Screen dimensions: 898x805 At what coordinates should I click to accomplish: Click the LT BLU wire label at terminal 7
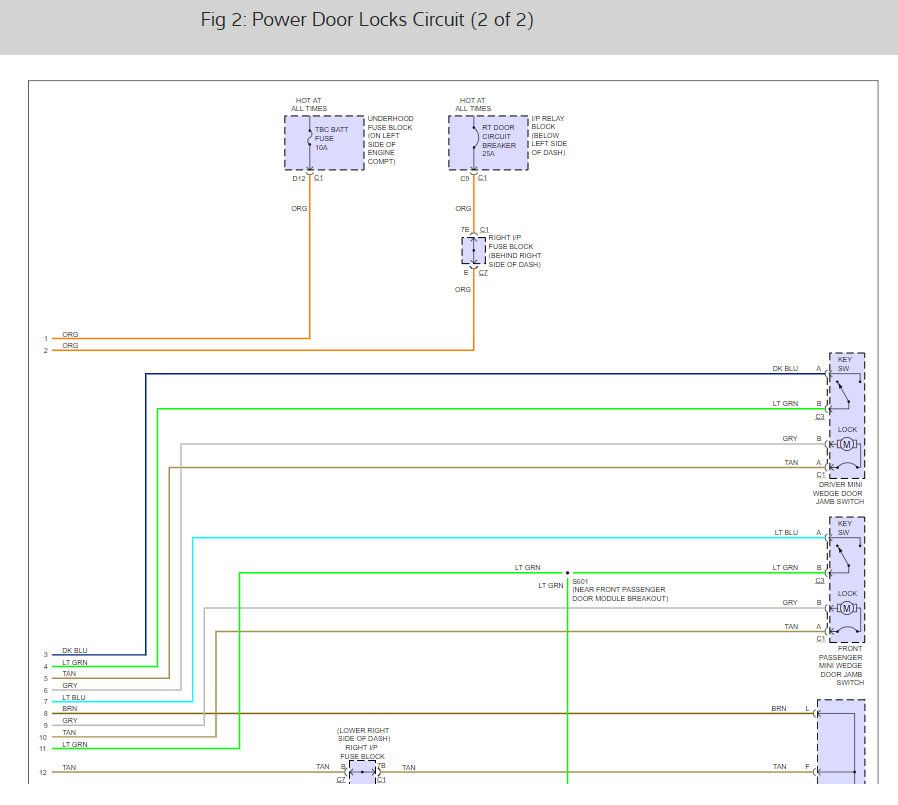[x=74, y=698]
